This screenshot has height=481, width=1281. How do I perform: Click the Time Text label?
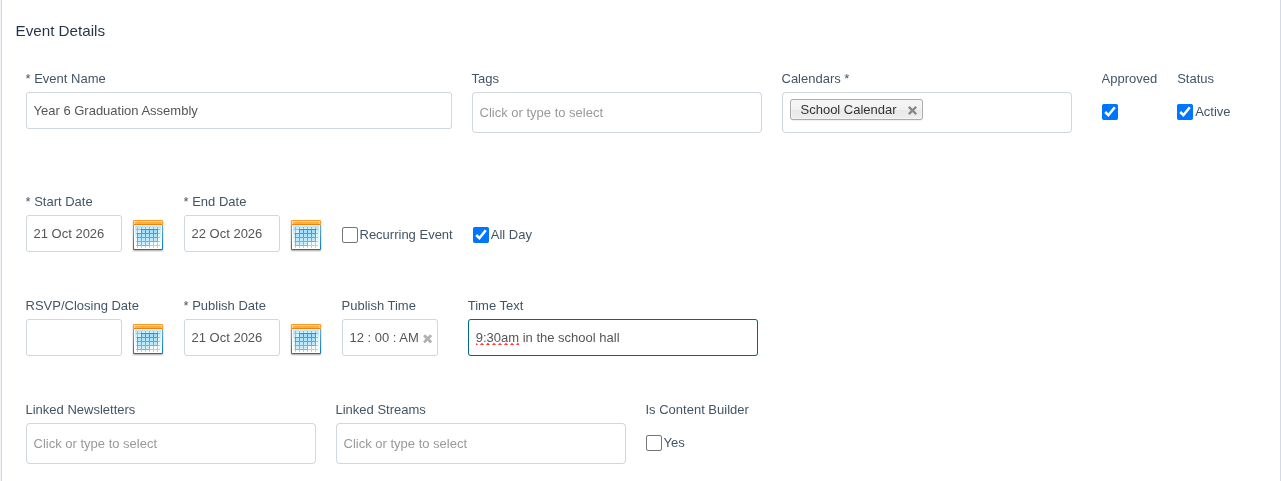point(496,306)
